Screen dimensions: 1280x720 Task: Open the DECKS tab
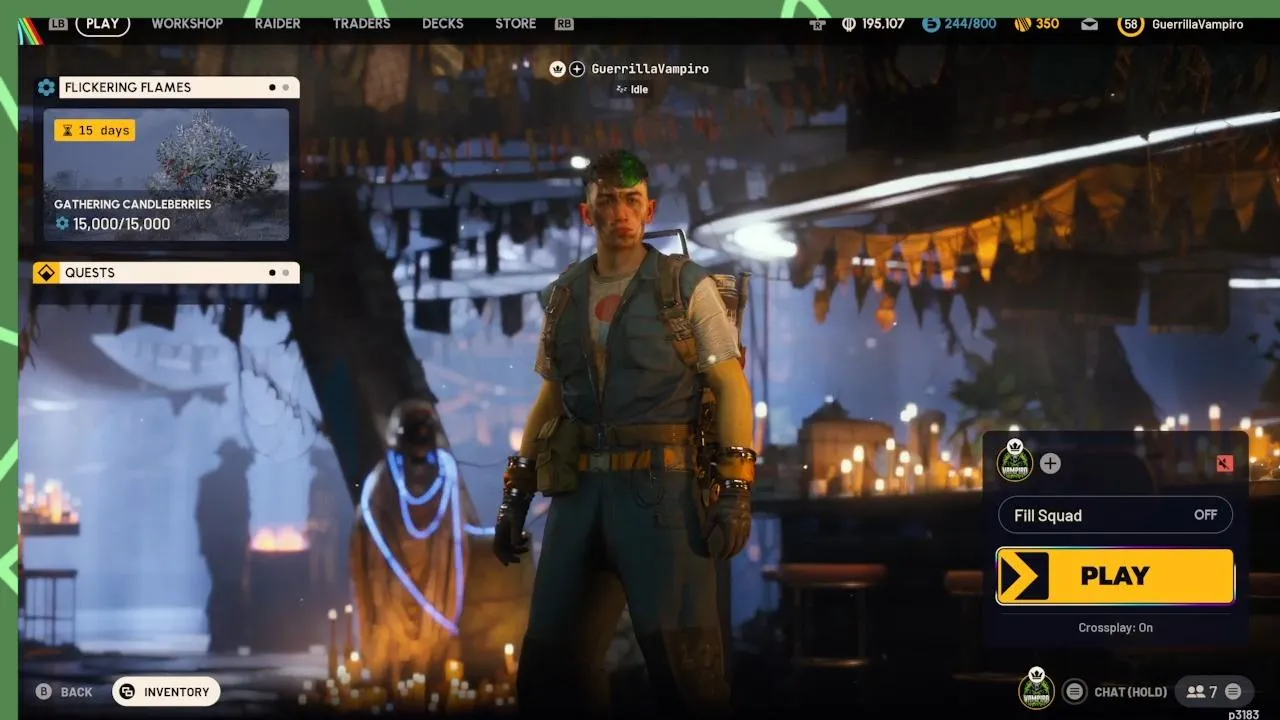coord(443,23)
